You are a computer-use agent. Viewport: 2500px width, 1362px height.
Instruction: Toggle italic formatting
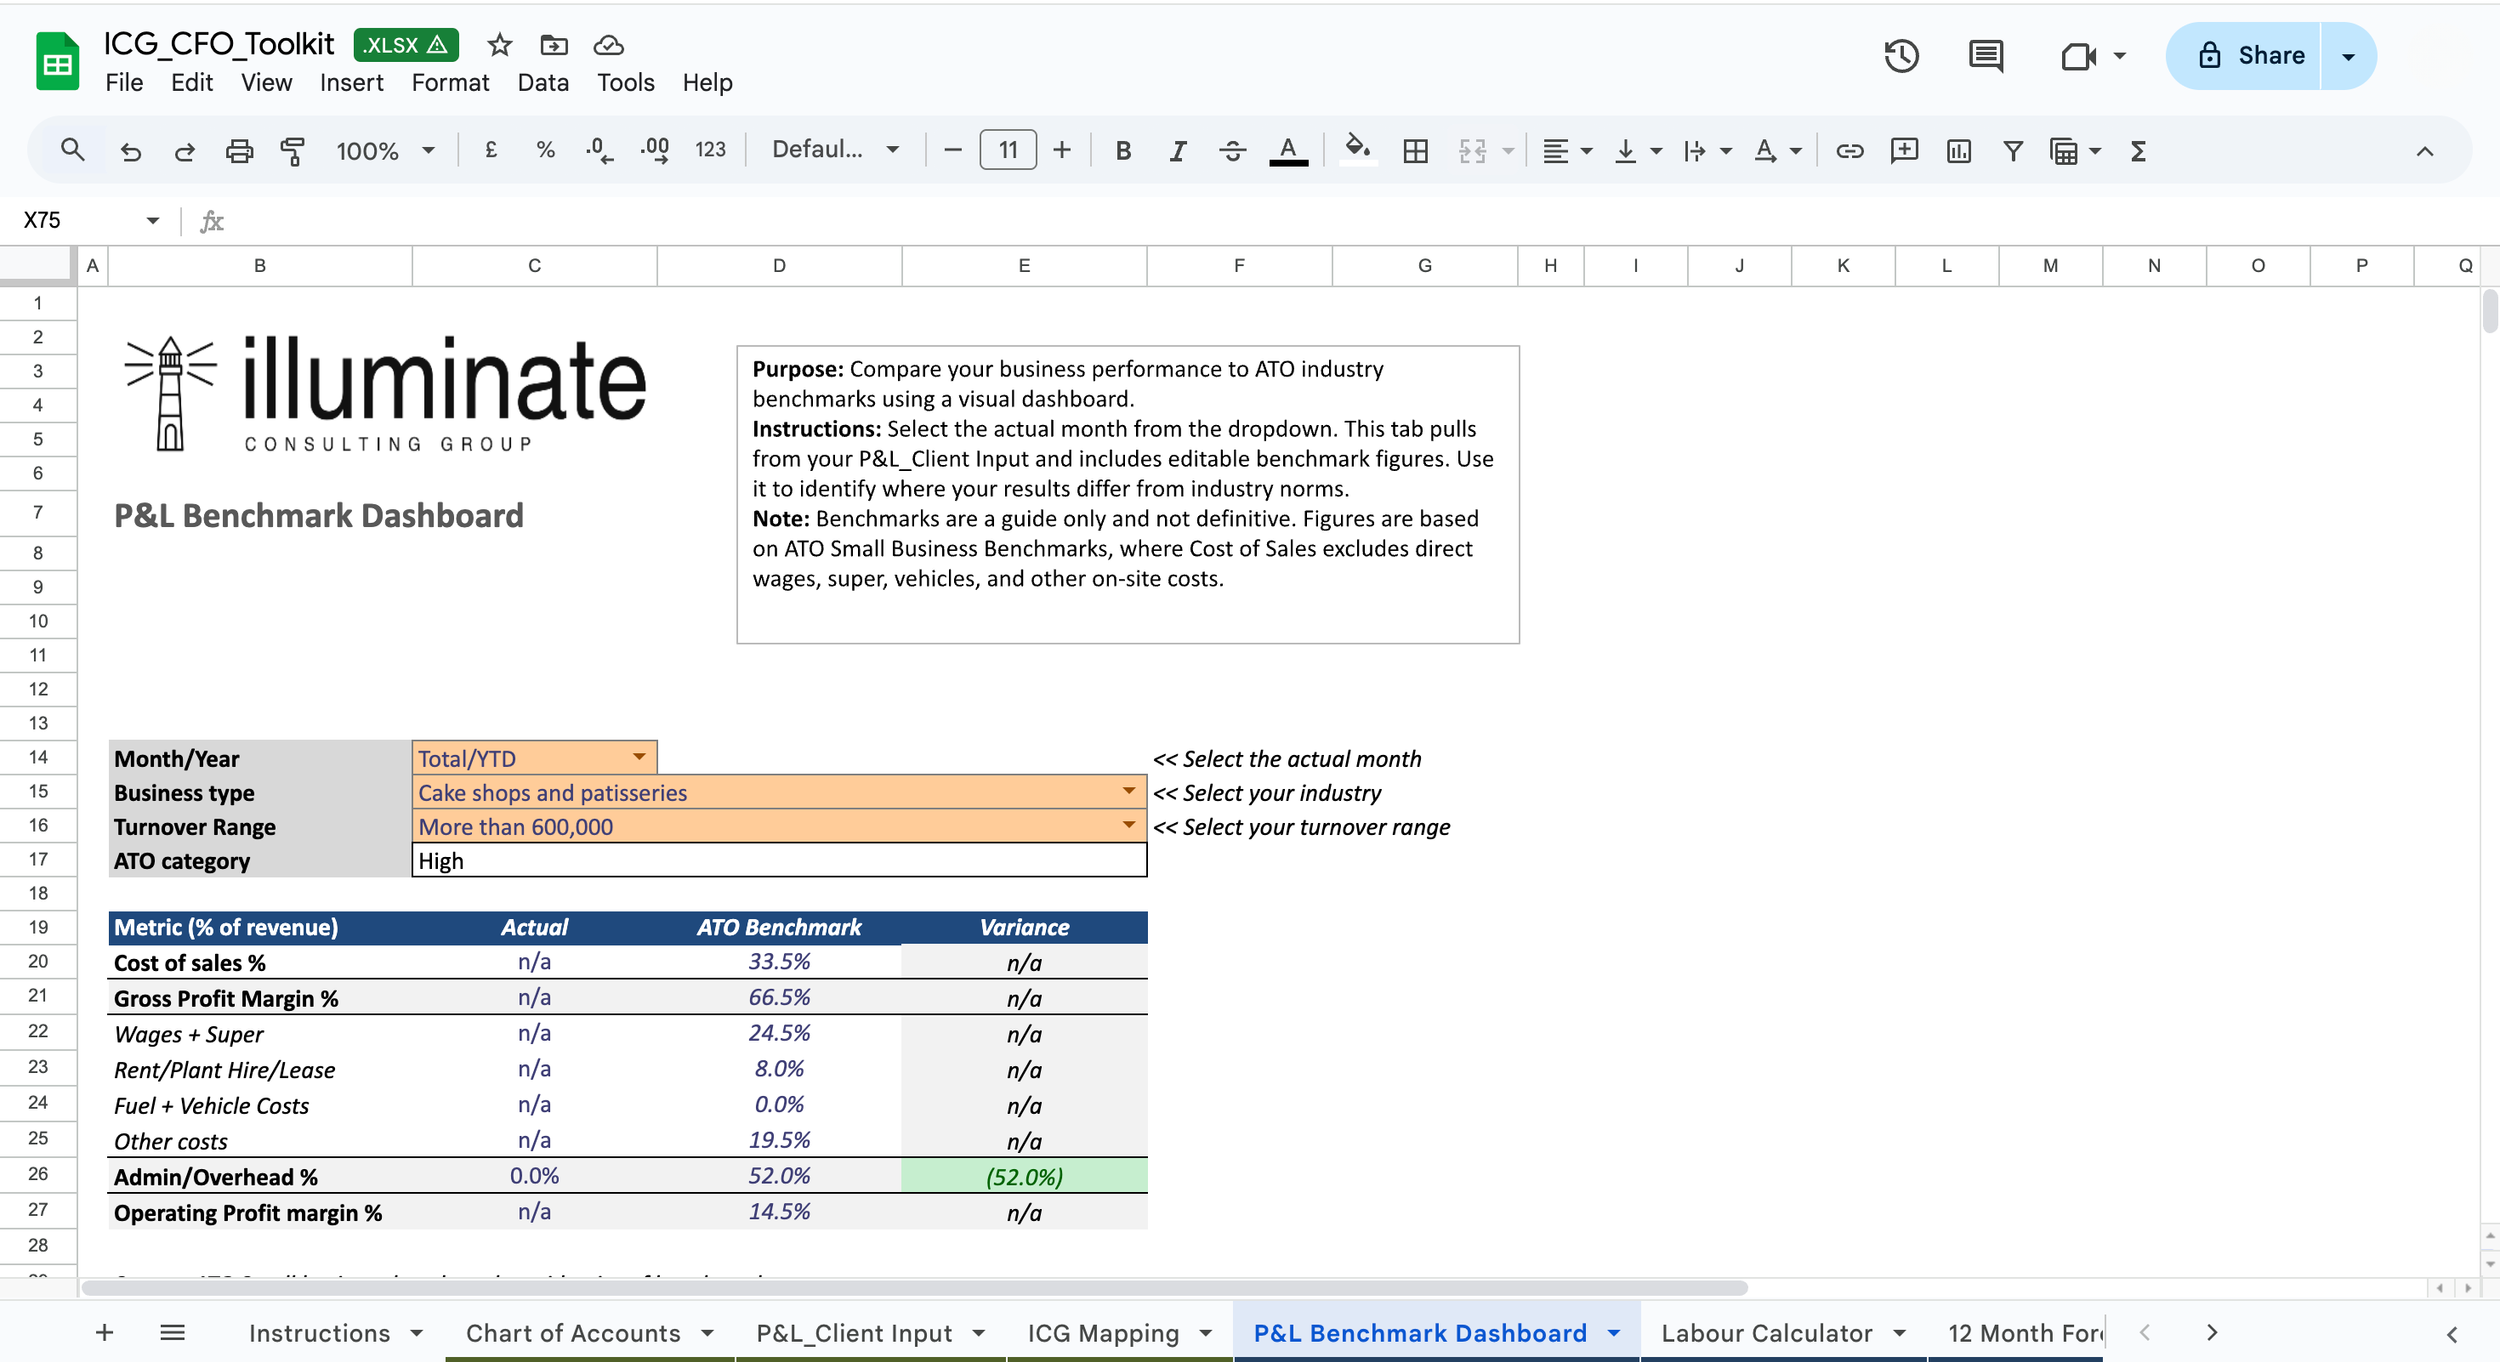(x=1177, y=151)
